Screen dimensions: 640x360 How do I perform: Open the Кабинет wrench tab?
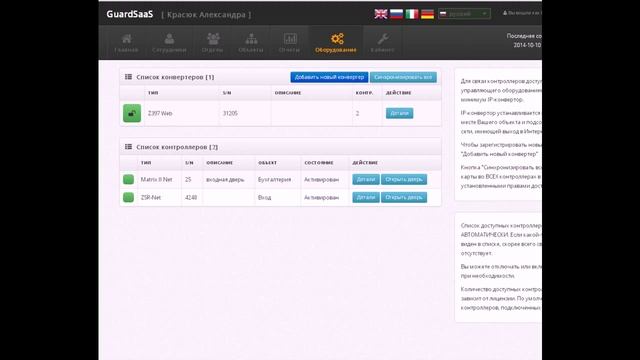[382, 43]
